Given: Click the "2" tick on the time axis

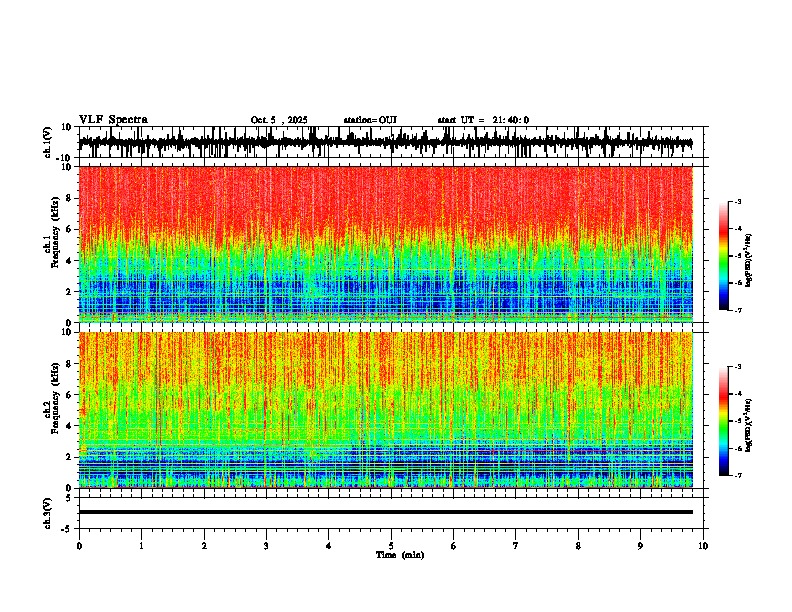Looking at the screenshot, I should click(x=204, y=546).
